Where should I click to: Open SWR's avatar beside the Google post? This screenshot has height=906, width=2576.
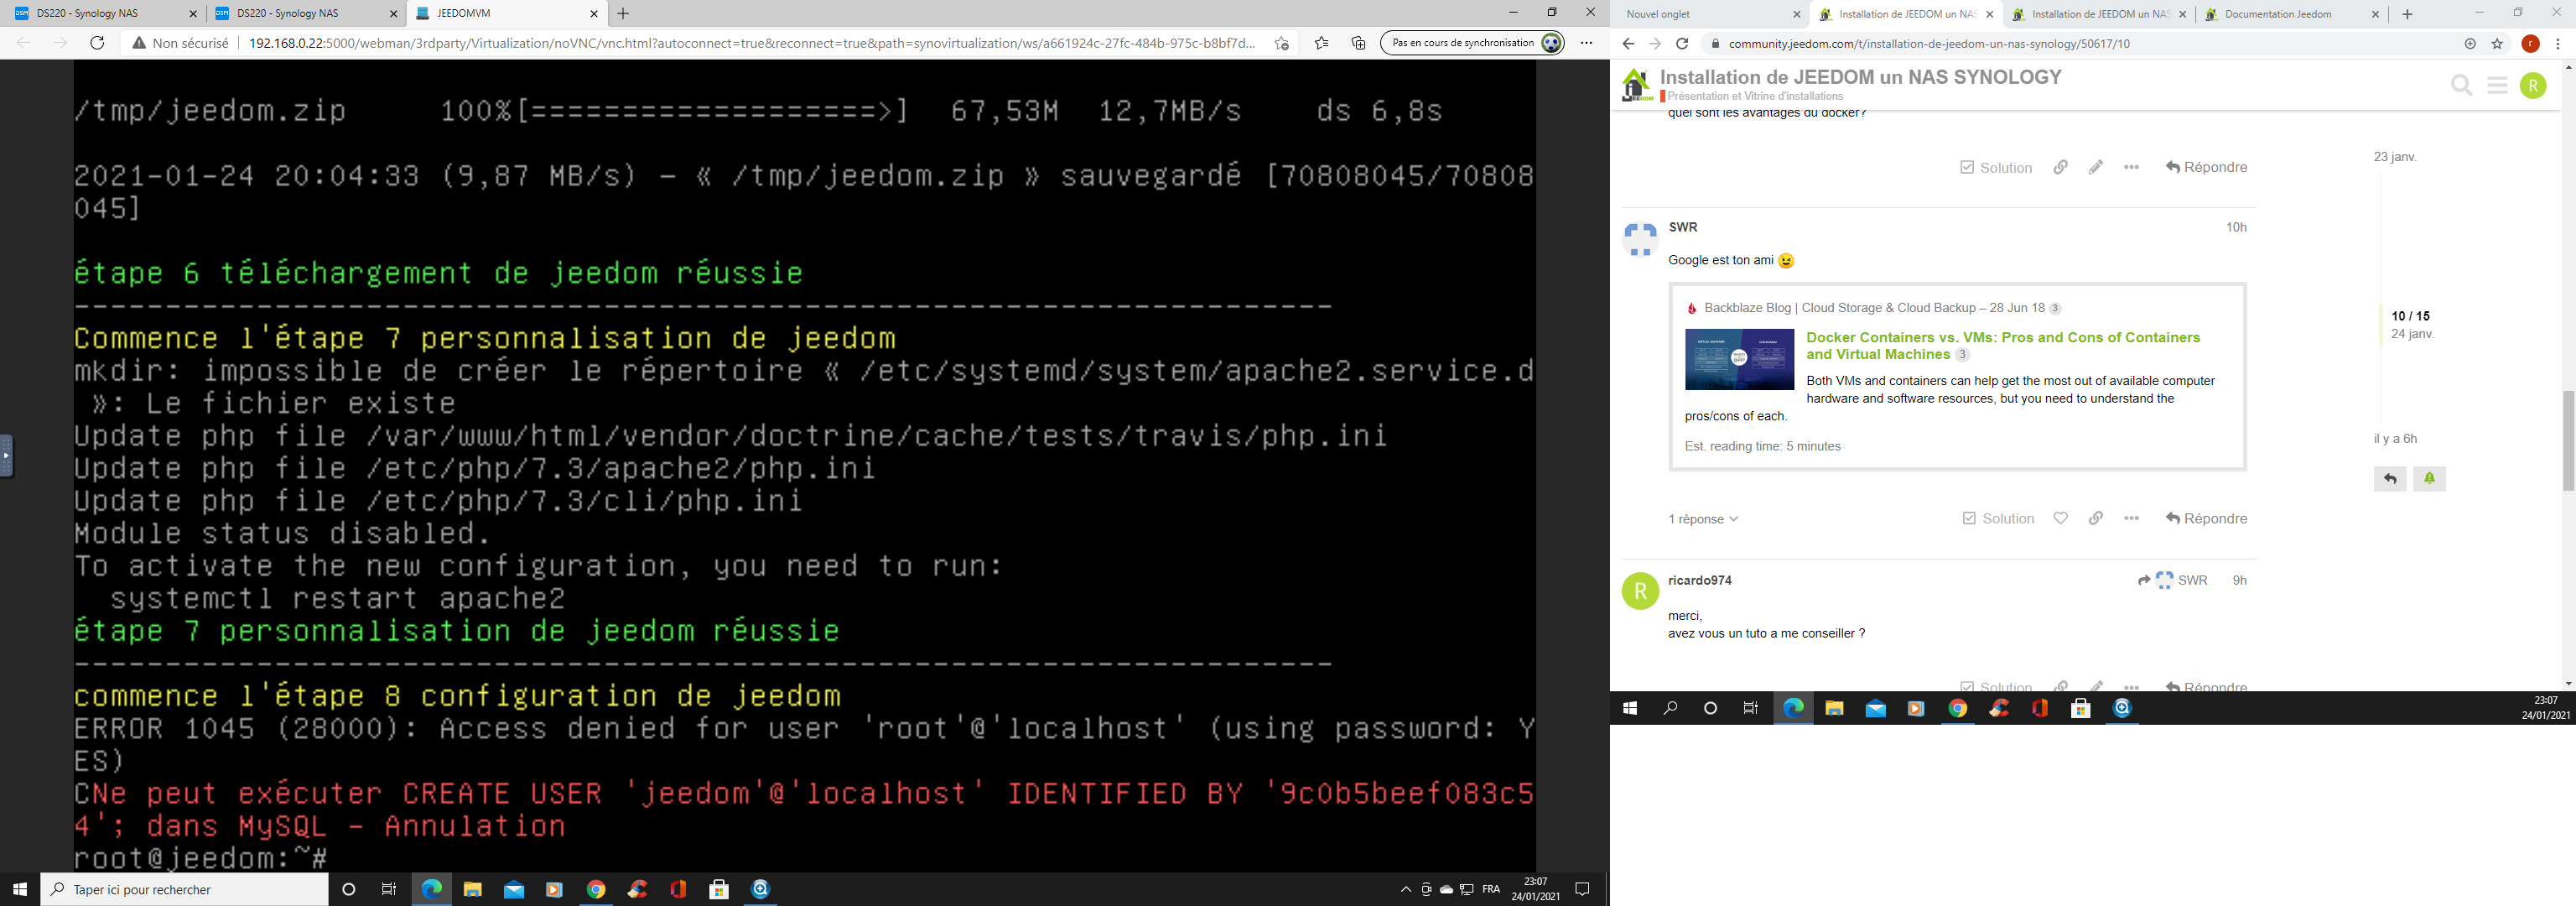pos(1640,240)
